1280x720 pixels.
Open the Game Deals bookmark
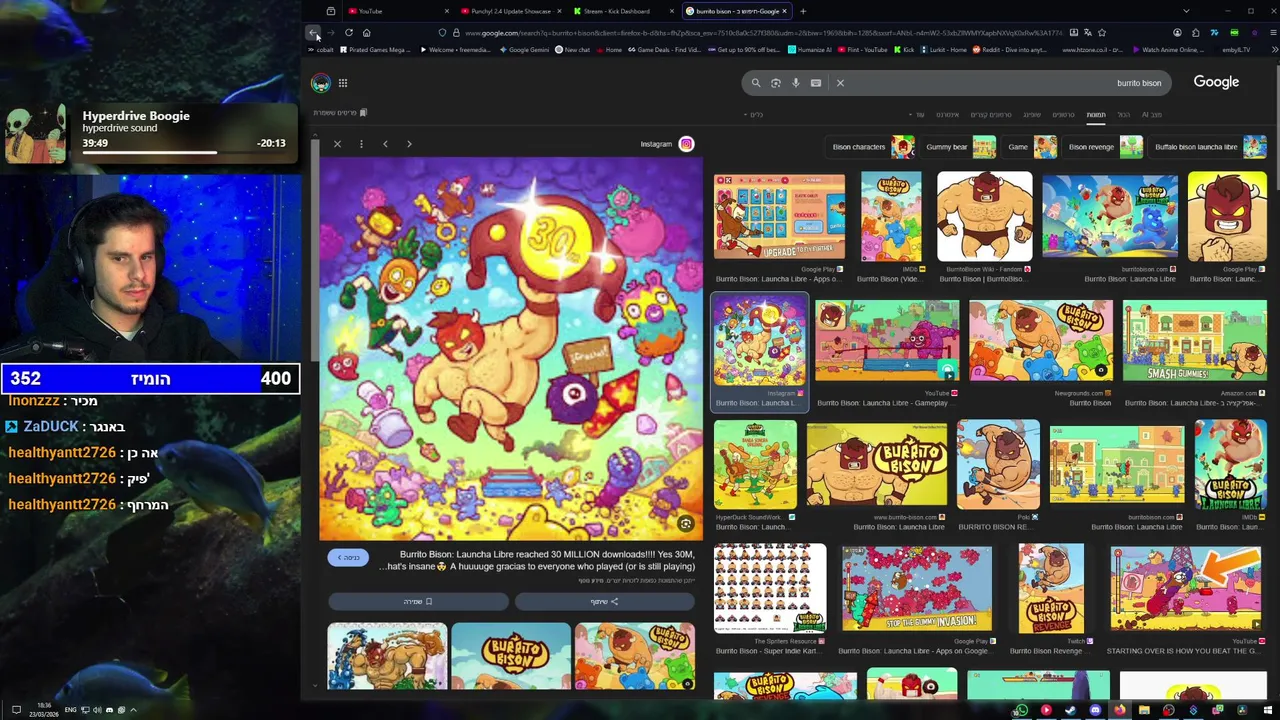click(x=665, y=50)
